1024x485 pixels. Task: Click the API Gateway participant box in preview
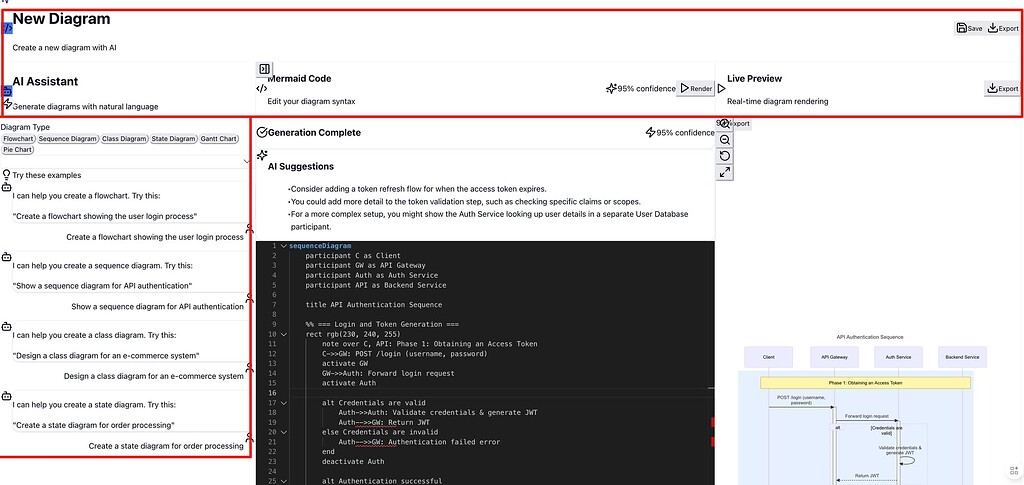pos(833,357)
